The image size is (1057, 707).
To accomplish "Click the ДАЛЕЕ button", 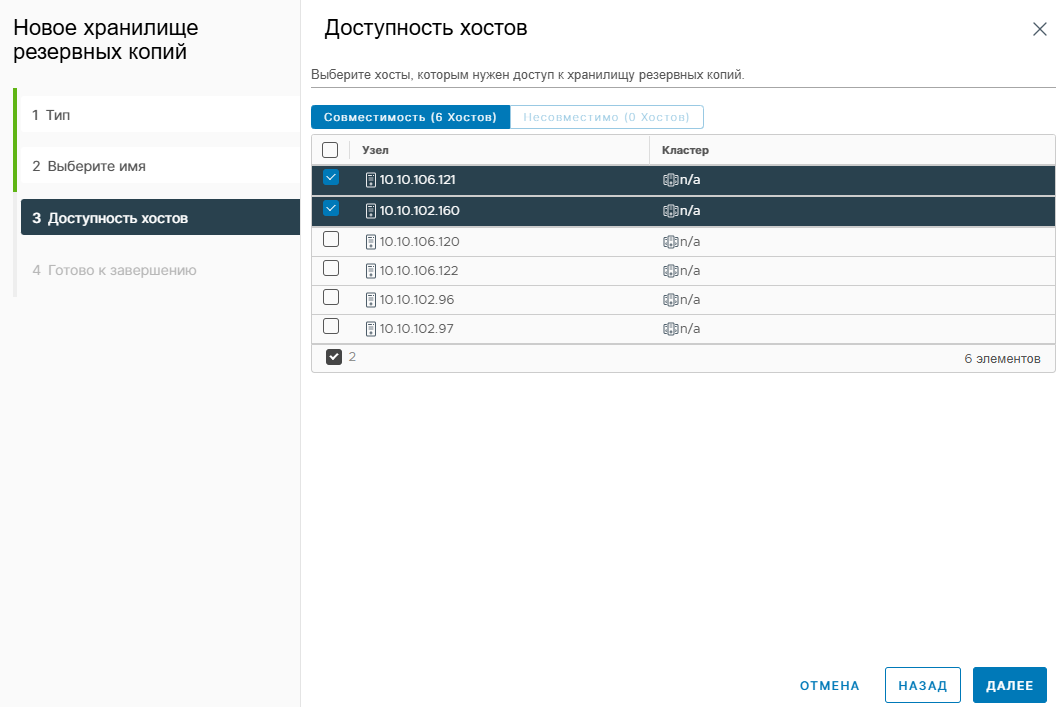I will pyautogui.click(x=1010, y=685).
